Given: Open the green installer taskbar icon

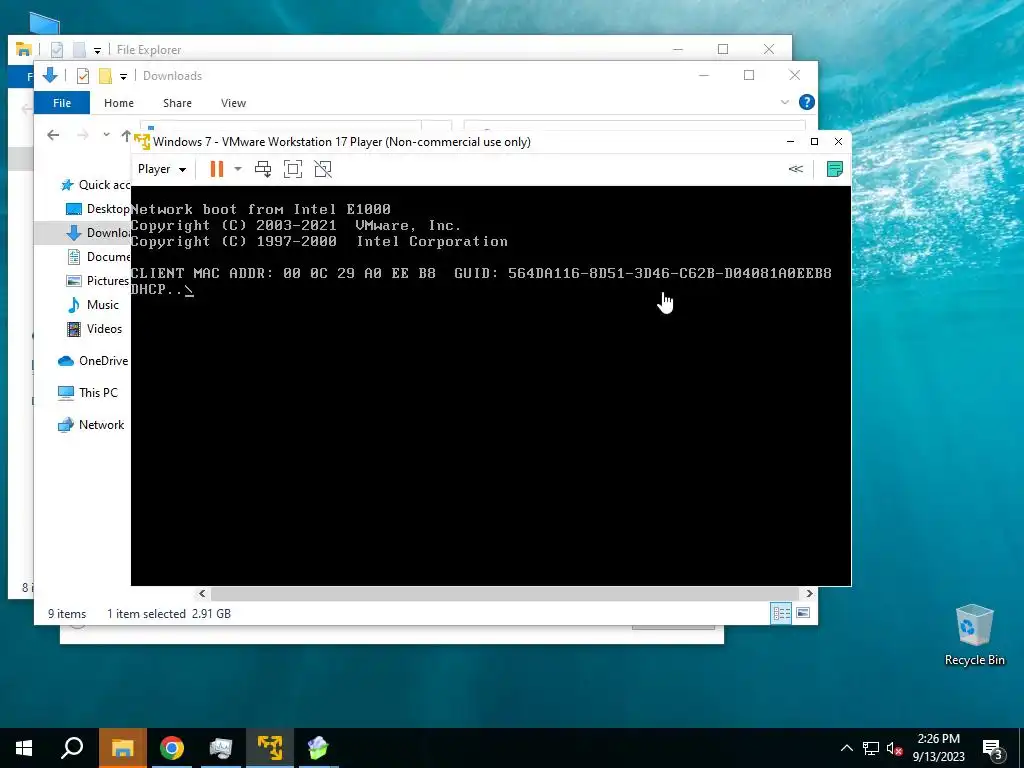Looking at the screenshot, I should [318, 748].
